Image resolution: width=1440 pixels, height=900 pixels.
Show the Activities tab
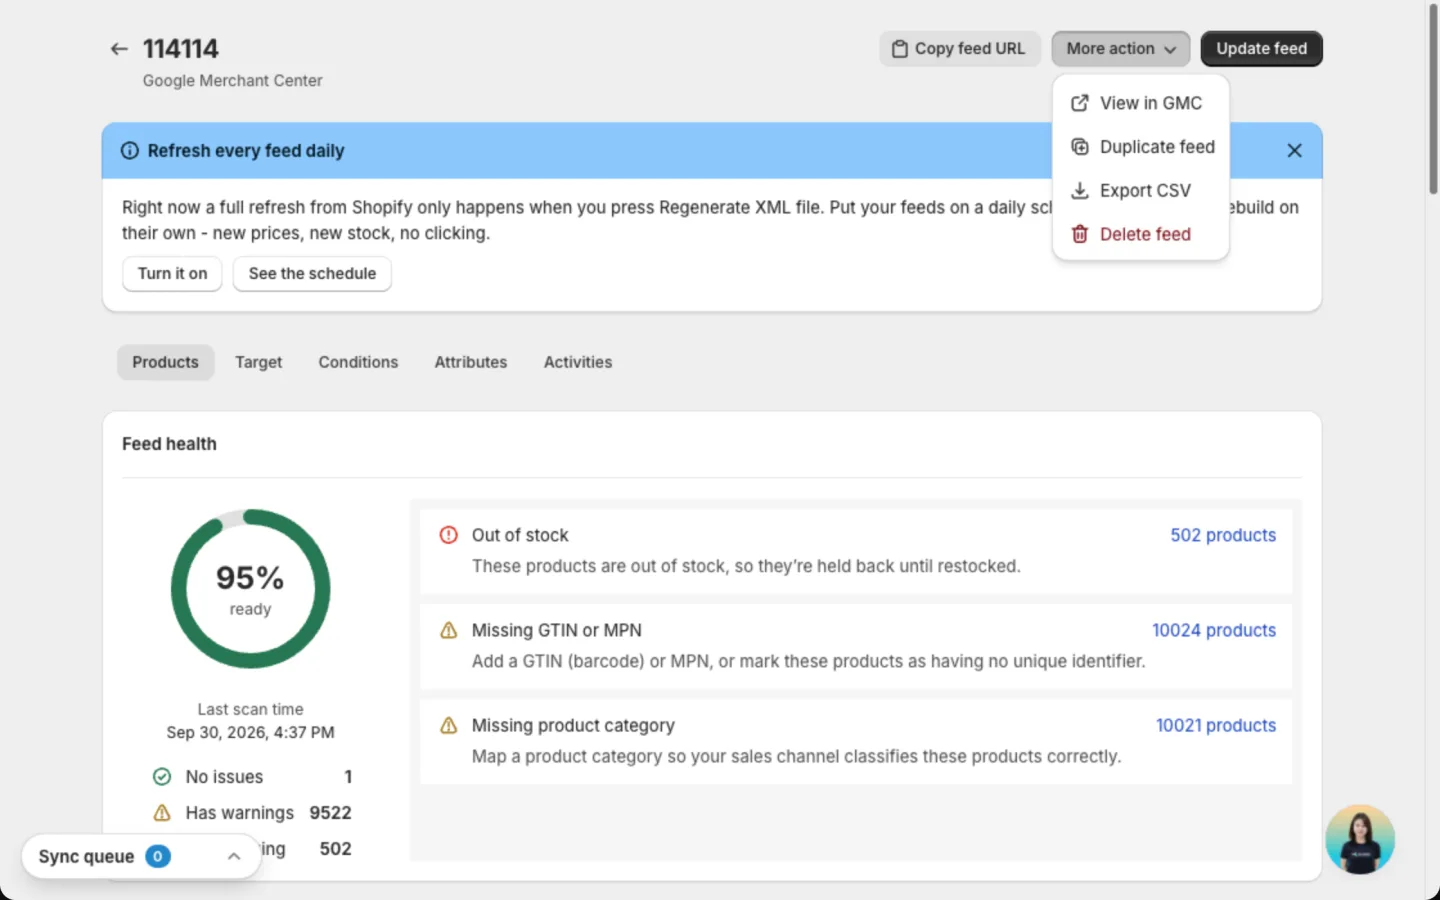pos(578,362)
